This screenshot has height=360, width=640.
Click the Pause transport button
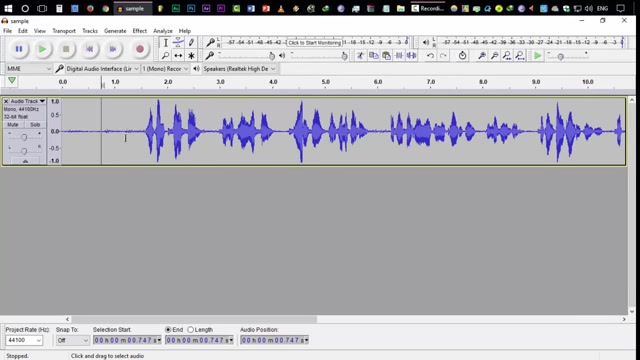(x=19, y=49)
